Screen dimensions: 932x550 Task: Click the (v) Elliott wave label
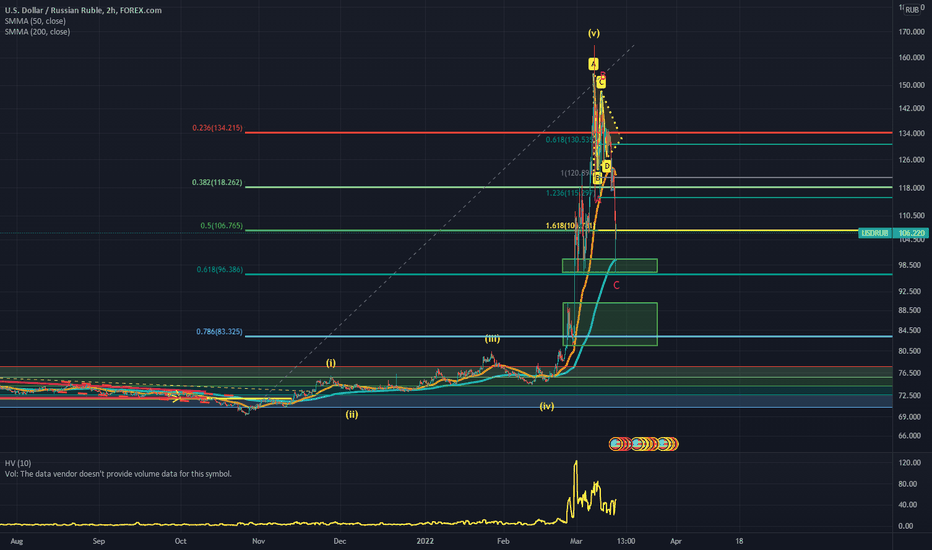594,33
